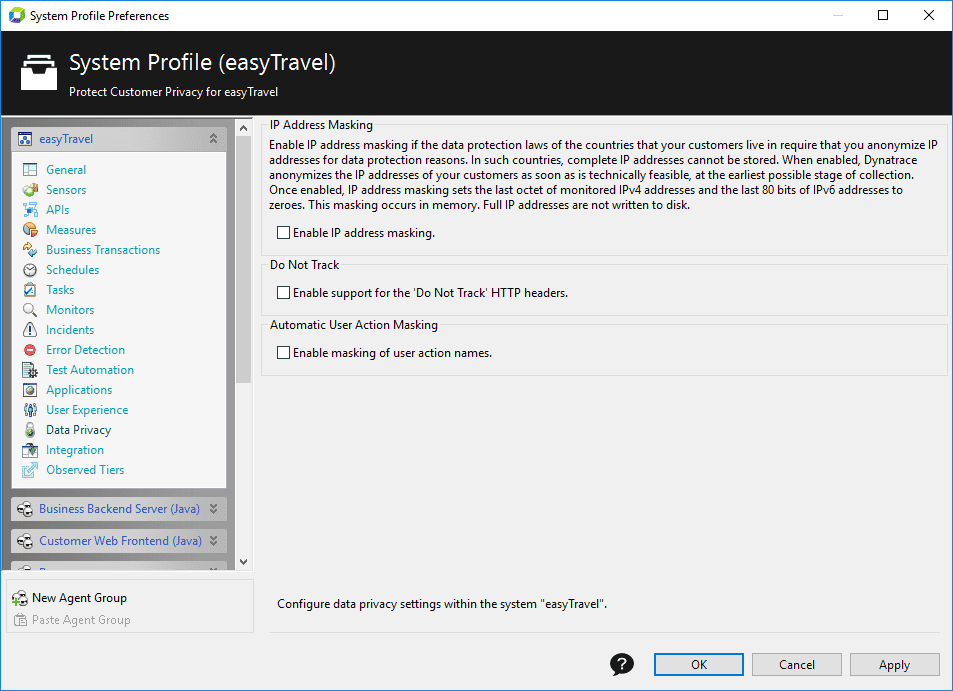Expand Customer Web Frontend (Java) group
The height and width of the screenshot is (691, 953).
(213, 540)
